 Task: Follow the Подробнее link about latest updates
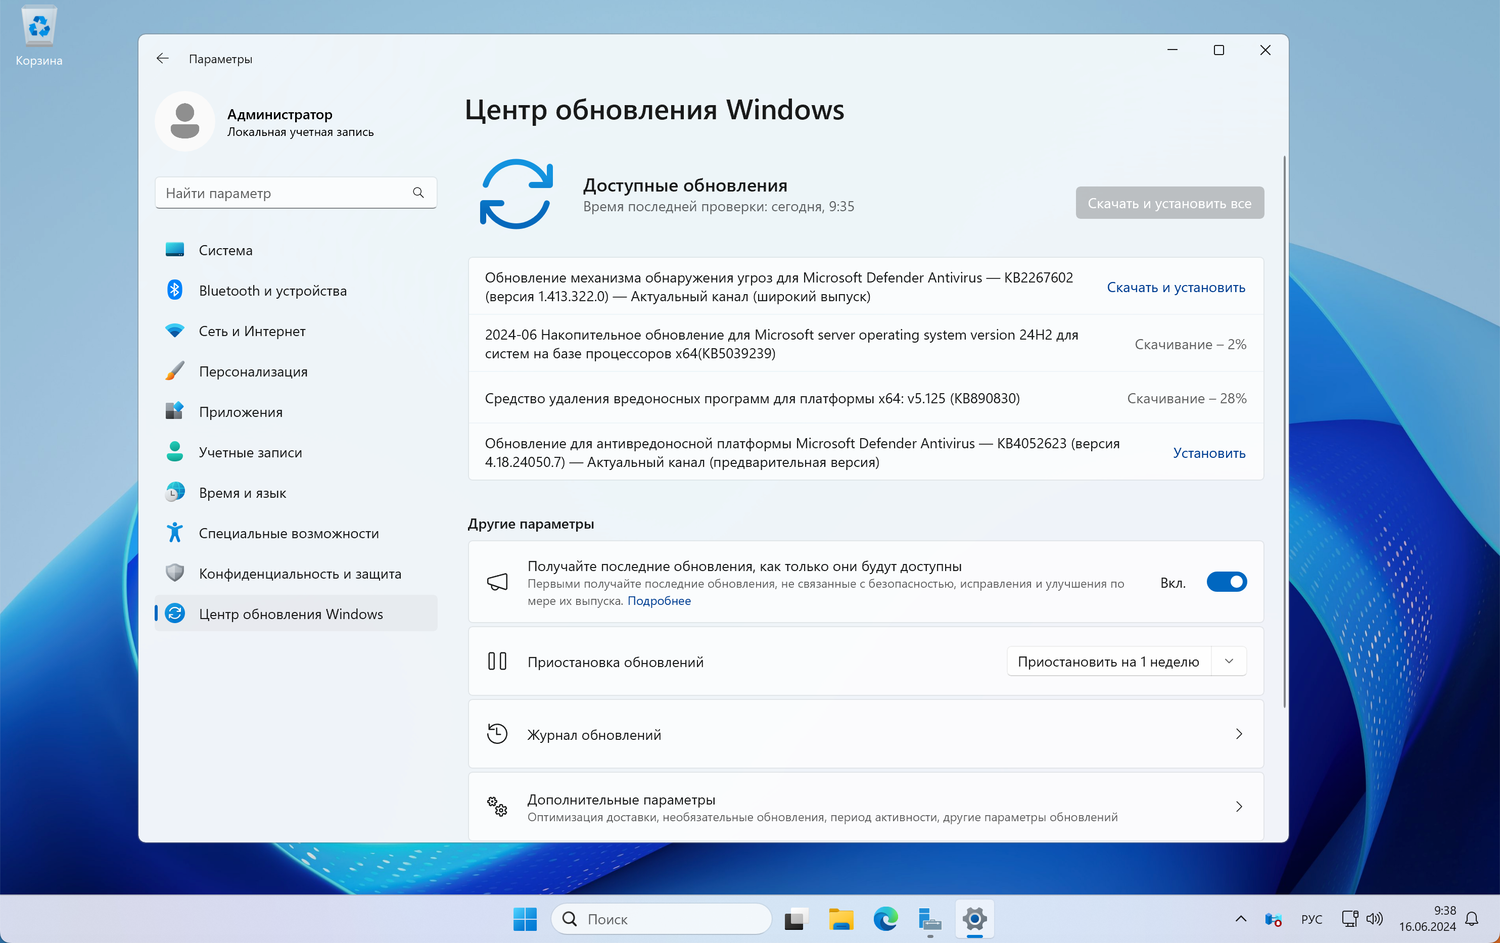point(659,601)
